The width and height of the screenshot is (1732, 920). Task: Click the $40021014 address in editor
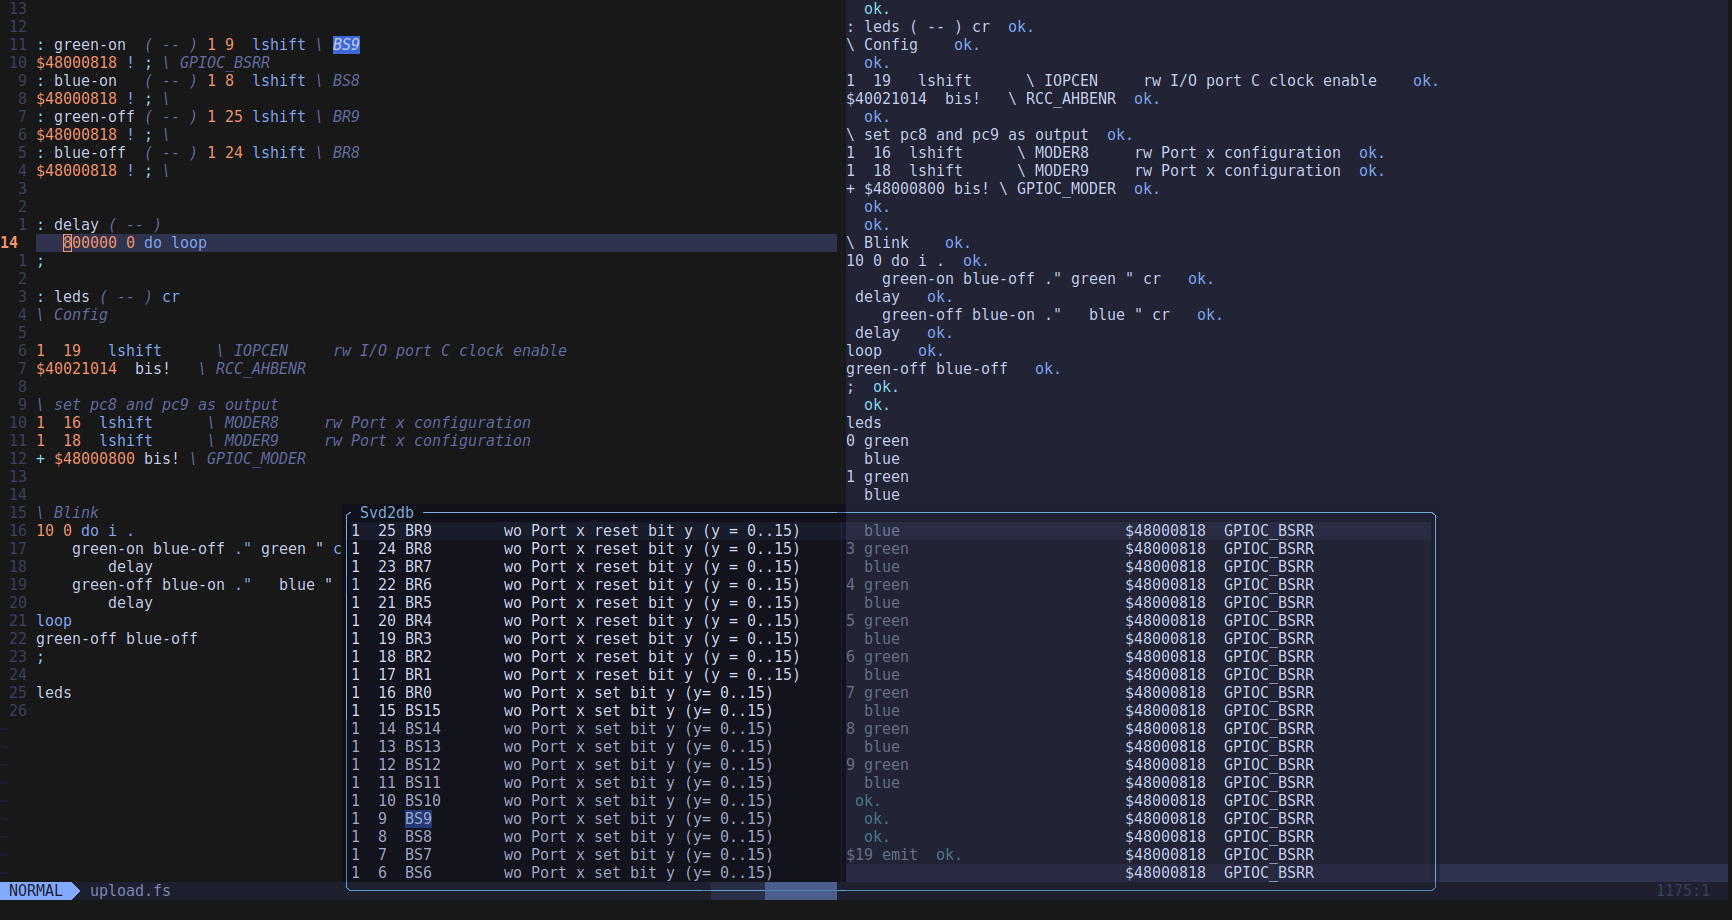tap(76, 369)
